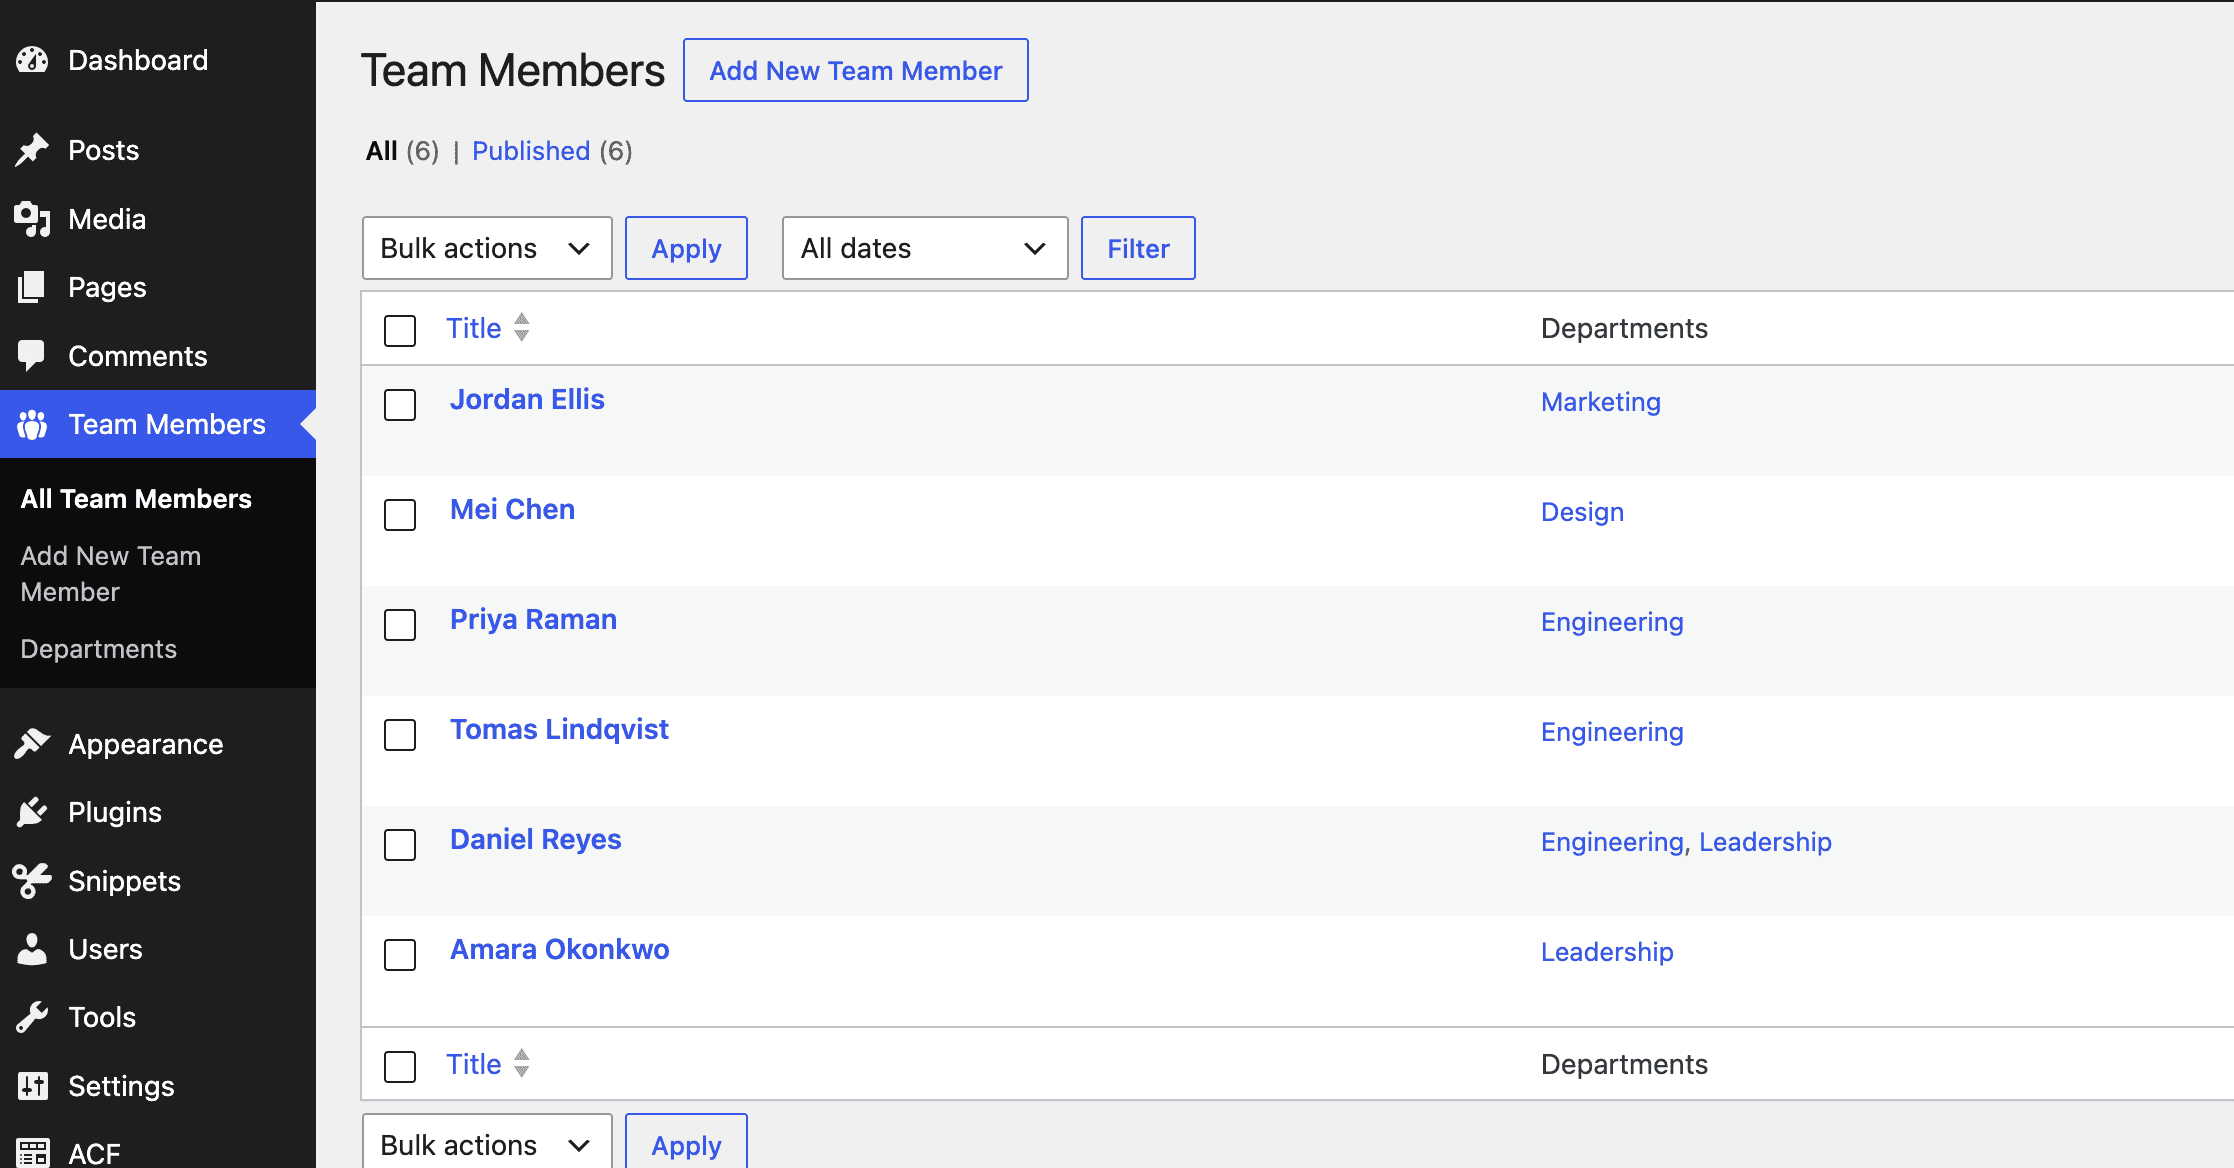Click the Snippets scissors icon
The width and height of the screenshot is (2234, 1168).
pos(32,881)
